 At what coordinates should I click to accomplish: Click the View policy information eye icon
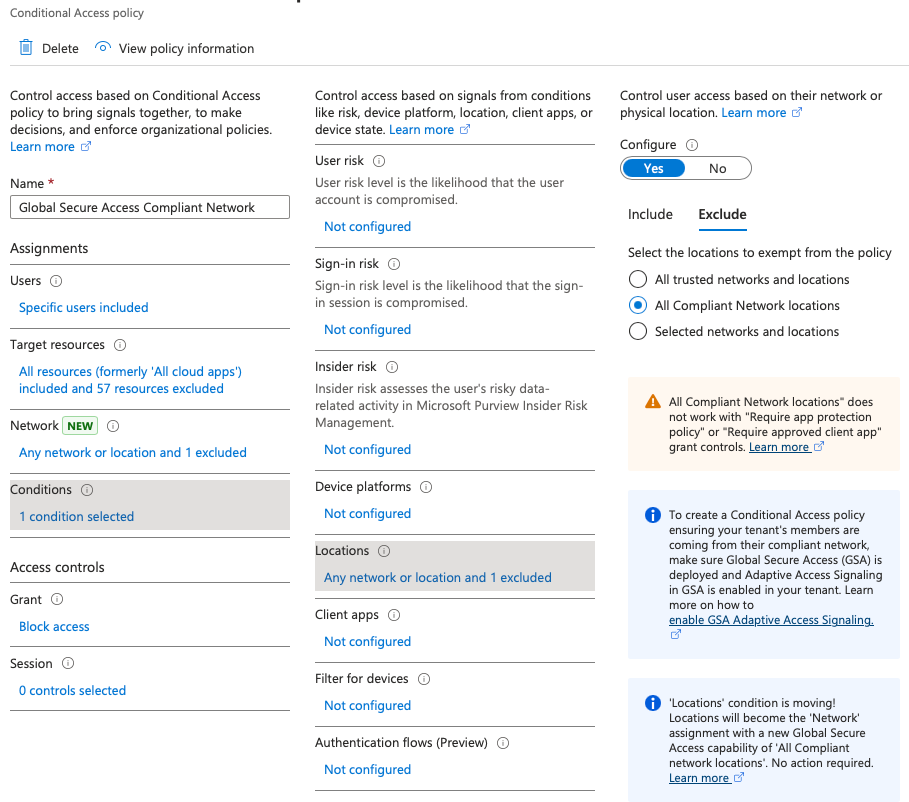coord(102,48)
